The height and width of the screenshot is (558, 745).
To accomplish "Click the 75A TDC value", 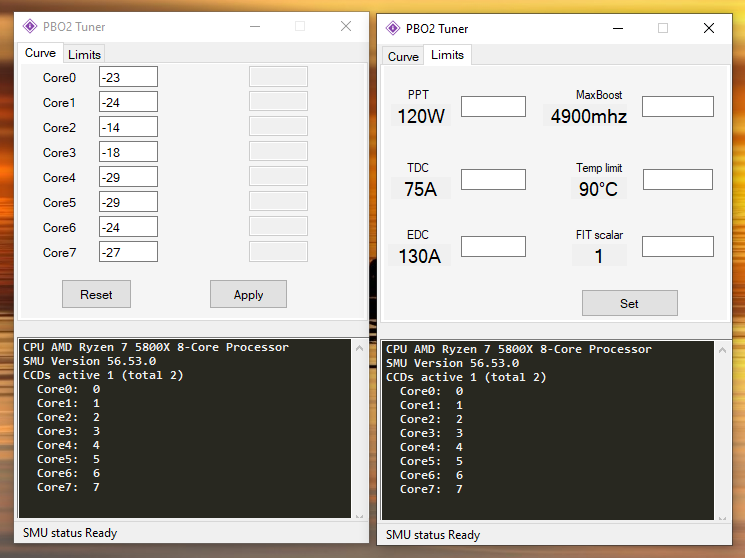I will click(x=420, y=189).
